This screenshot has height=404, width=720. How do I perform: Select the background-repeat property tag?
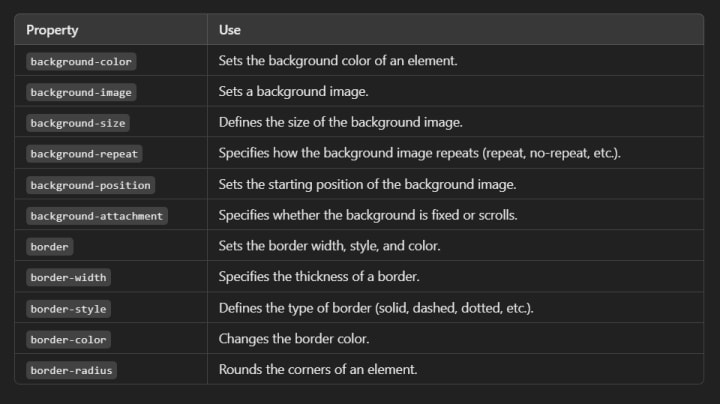[x=84, y=154]
